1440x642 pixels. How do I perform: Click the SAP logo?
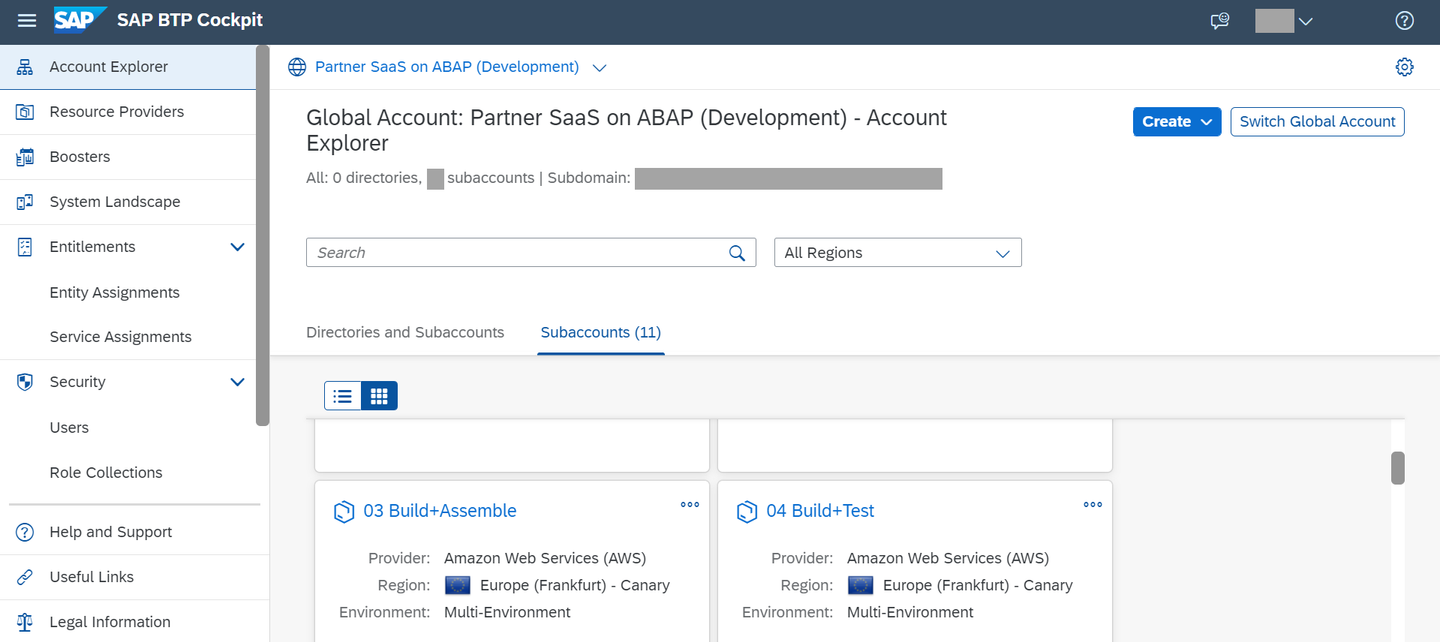point(80,20)
